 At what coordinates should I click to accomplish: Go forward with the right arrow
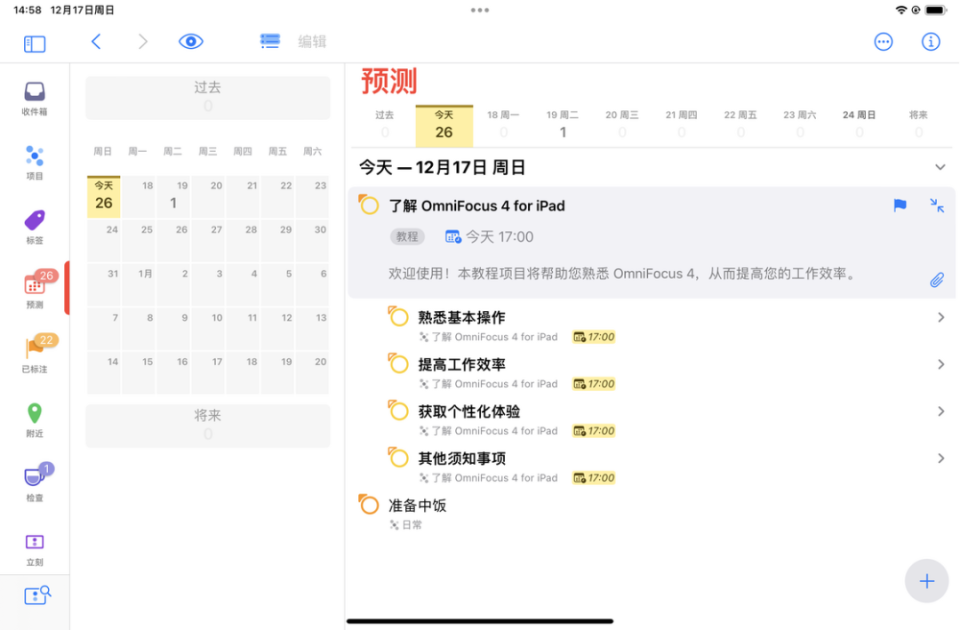click(x=143, y=42)
